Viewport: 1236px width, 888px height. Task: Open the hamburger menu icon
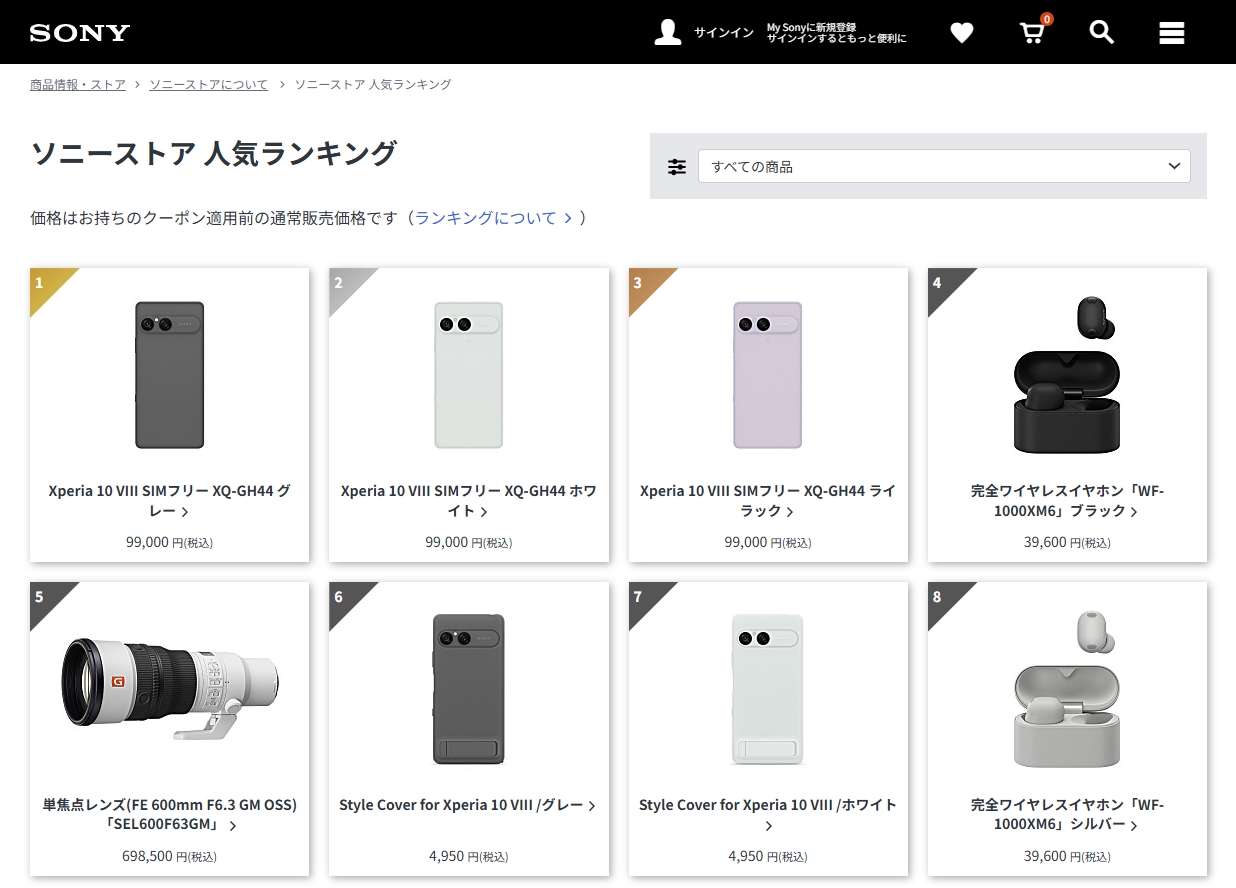pos(1172,33)
